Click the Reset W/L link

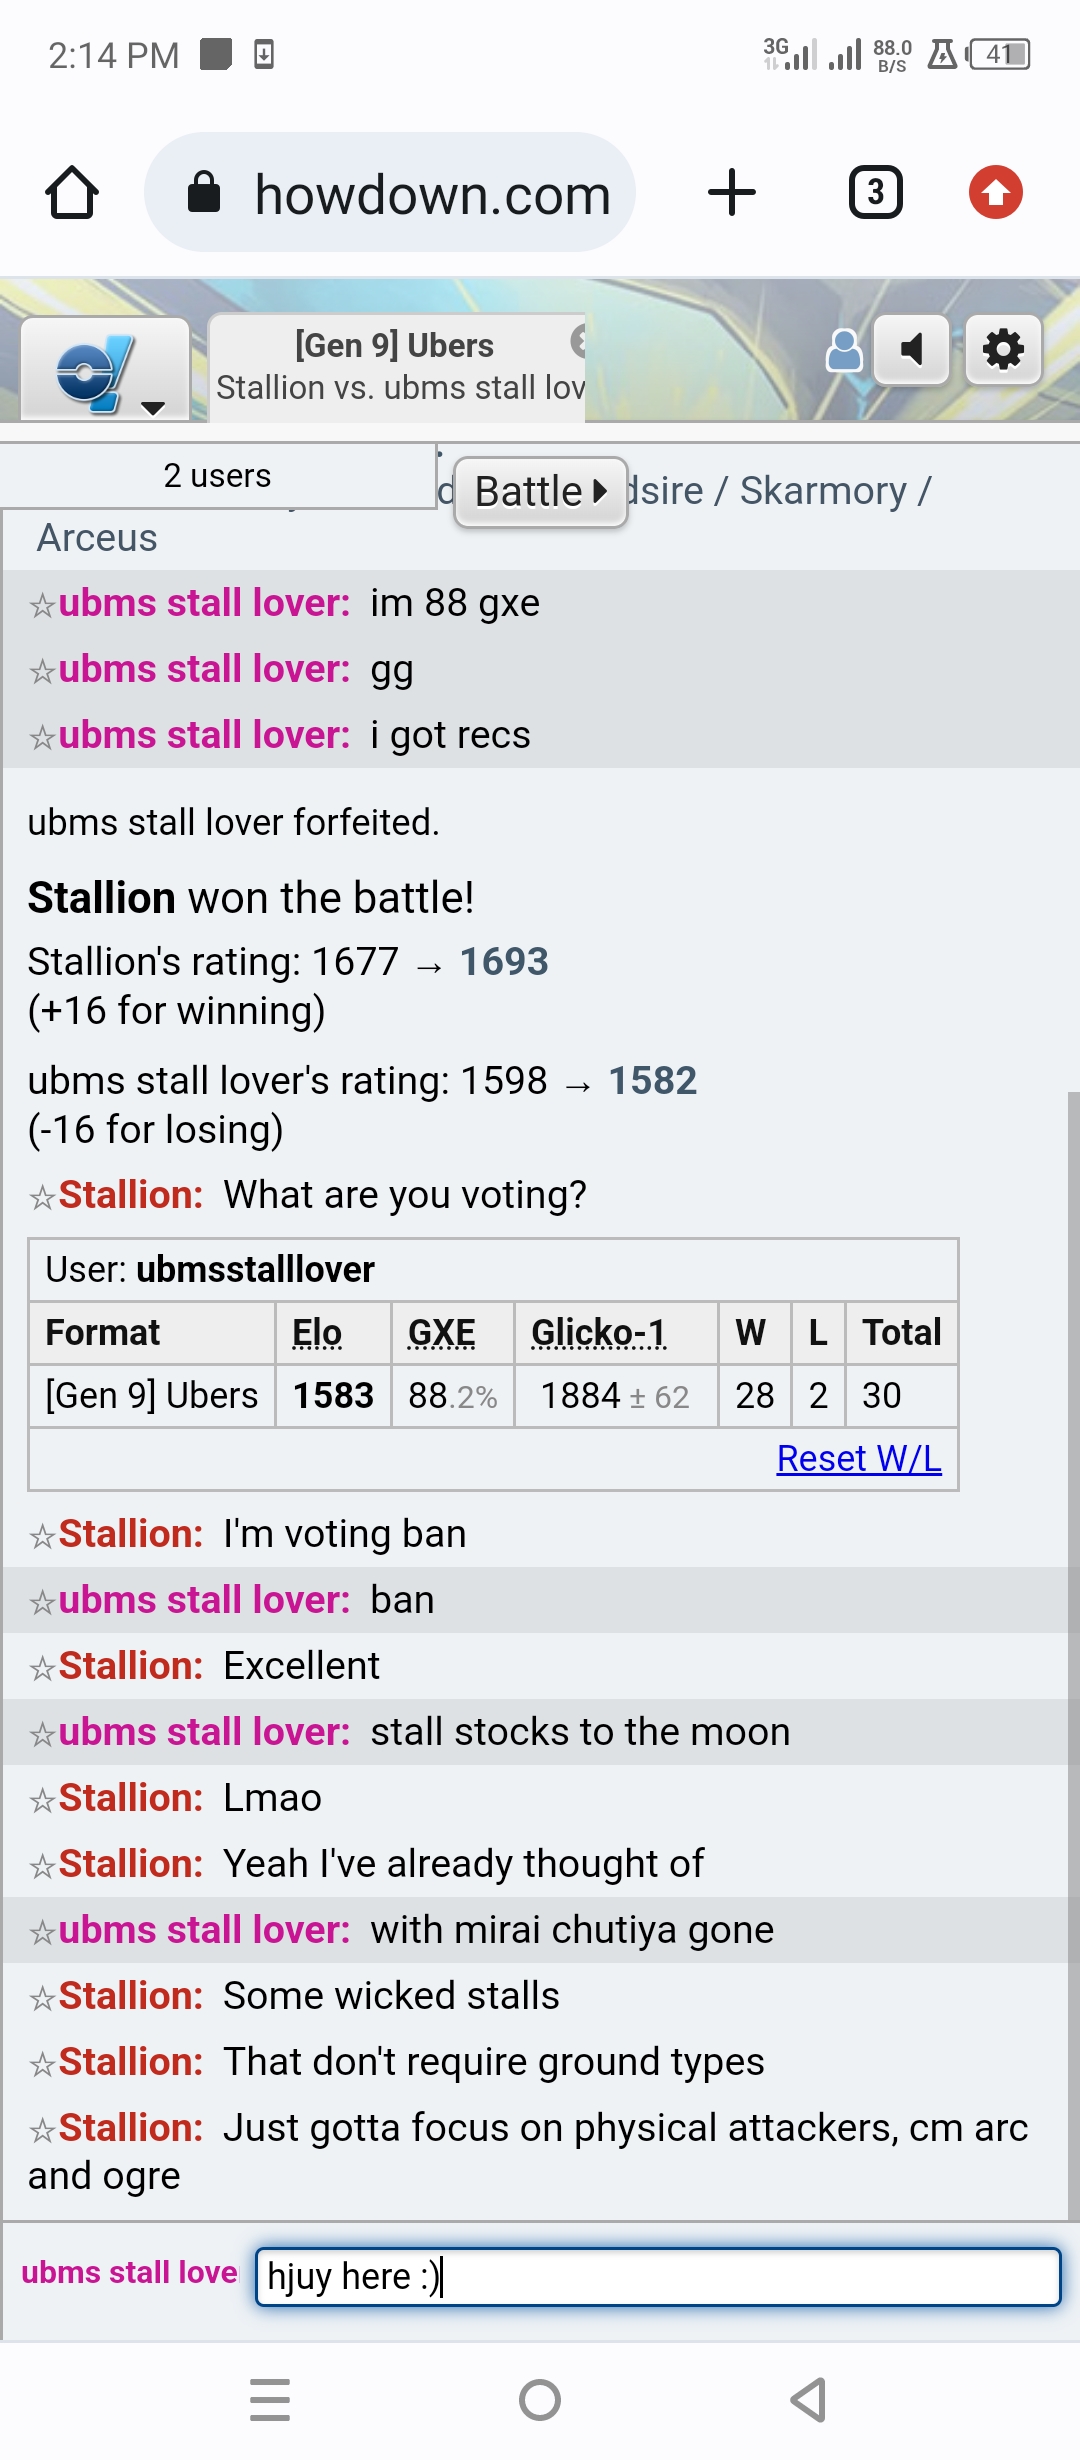click(x=859, y=1459)
